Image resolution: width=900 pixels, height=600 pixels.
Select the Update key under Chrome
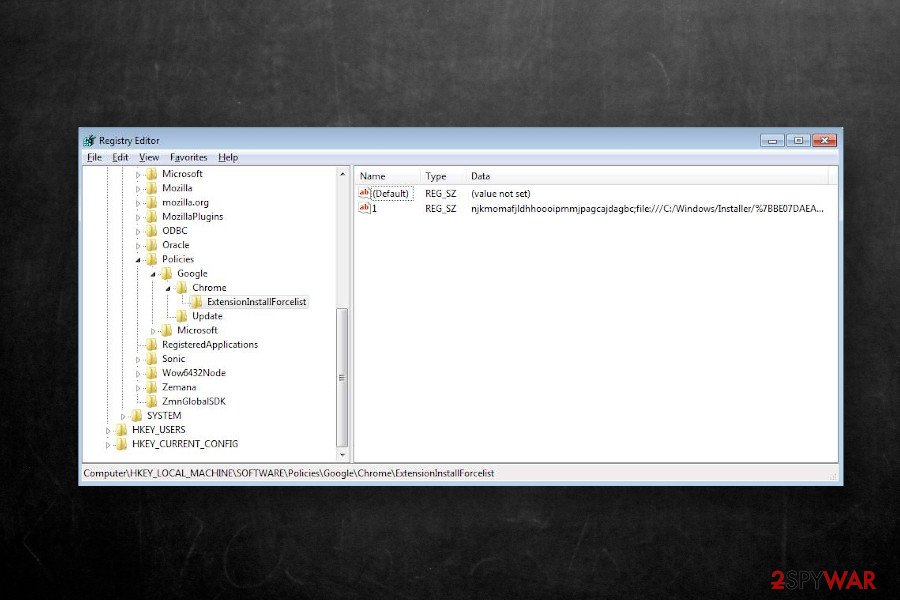pos(207,316)
